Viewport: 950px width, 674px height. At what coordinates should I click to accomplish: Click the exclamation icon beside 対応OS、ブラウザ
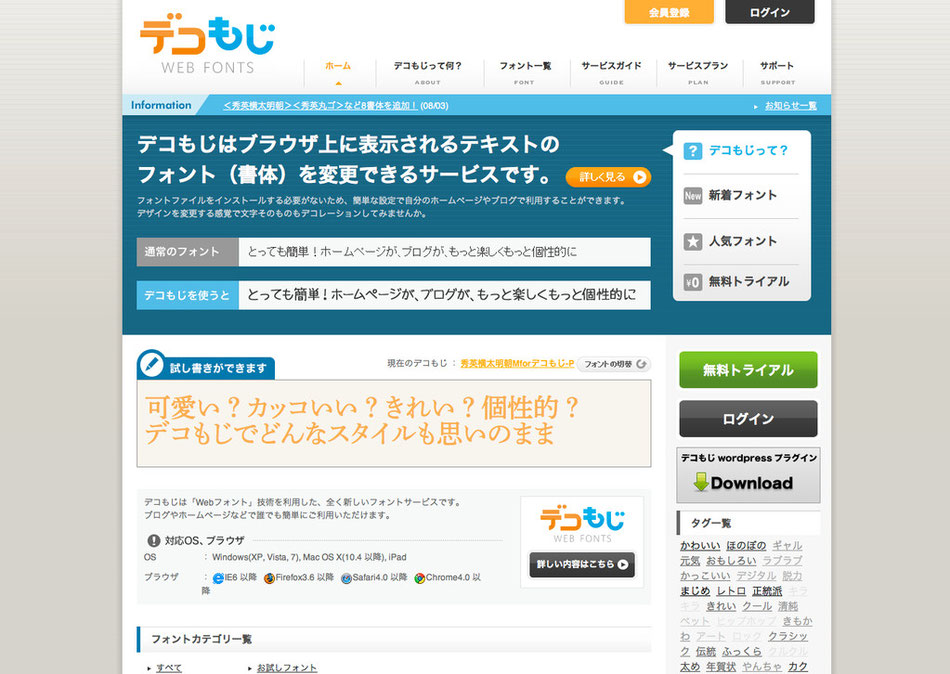(x=154, y=541)
